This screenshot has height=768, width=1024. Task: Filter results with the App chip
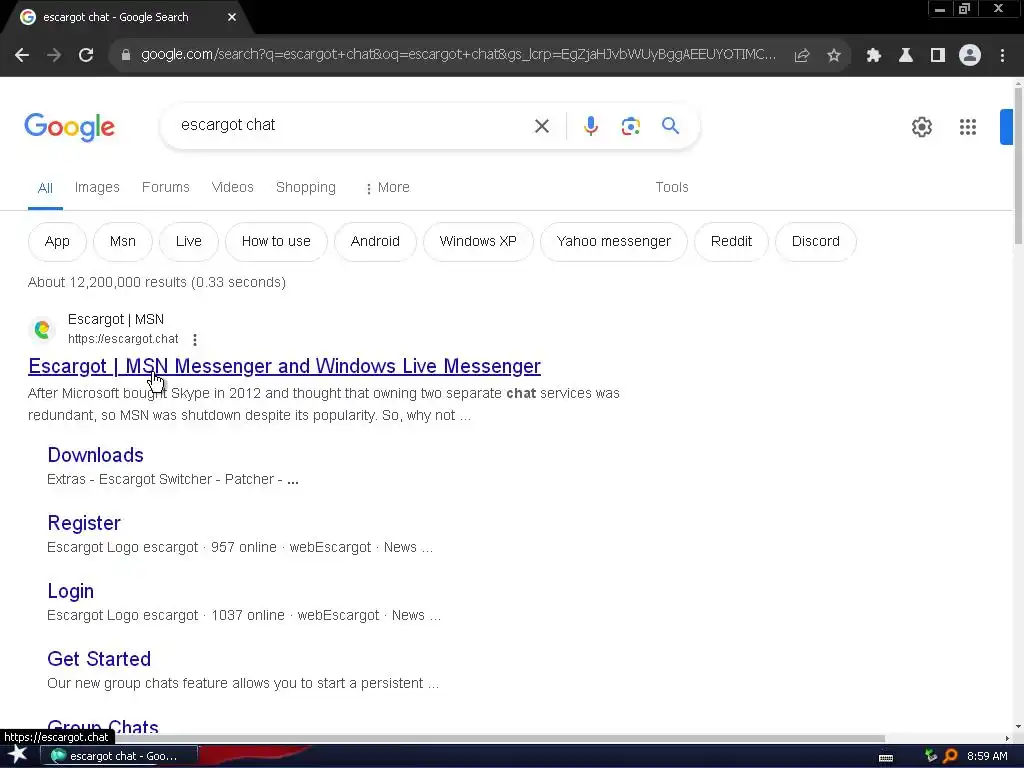point(57,242)
